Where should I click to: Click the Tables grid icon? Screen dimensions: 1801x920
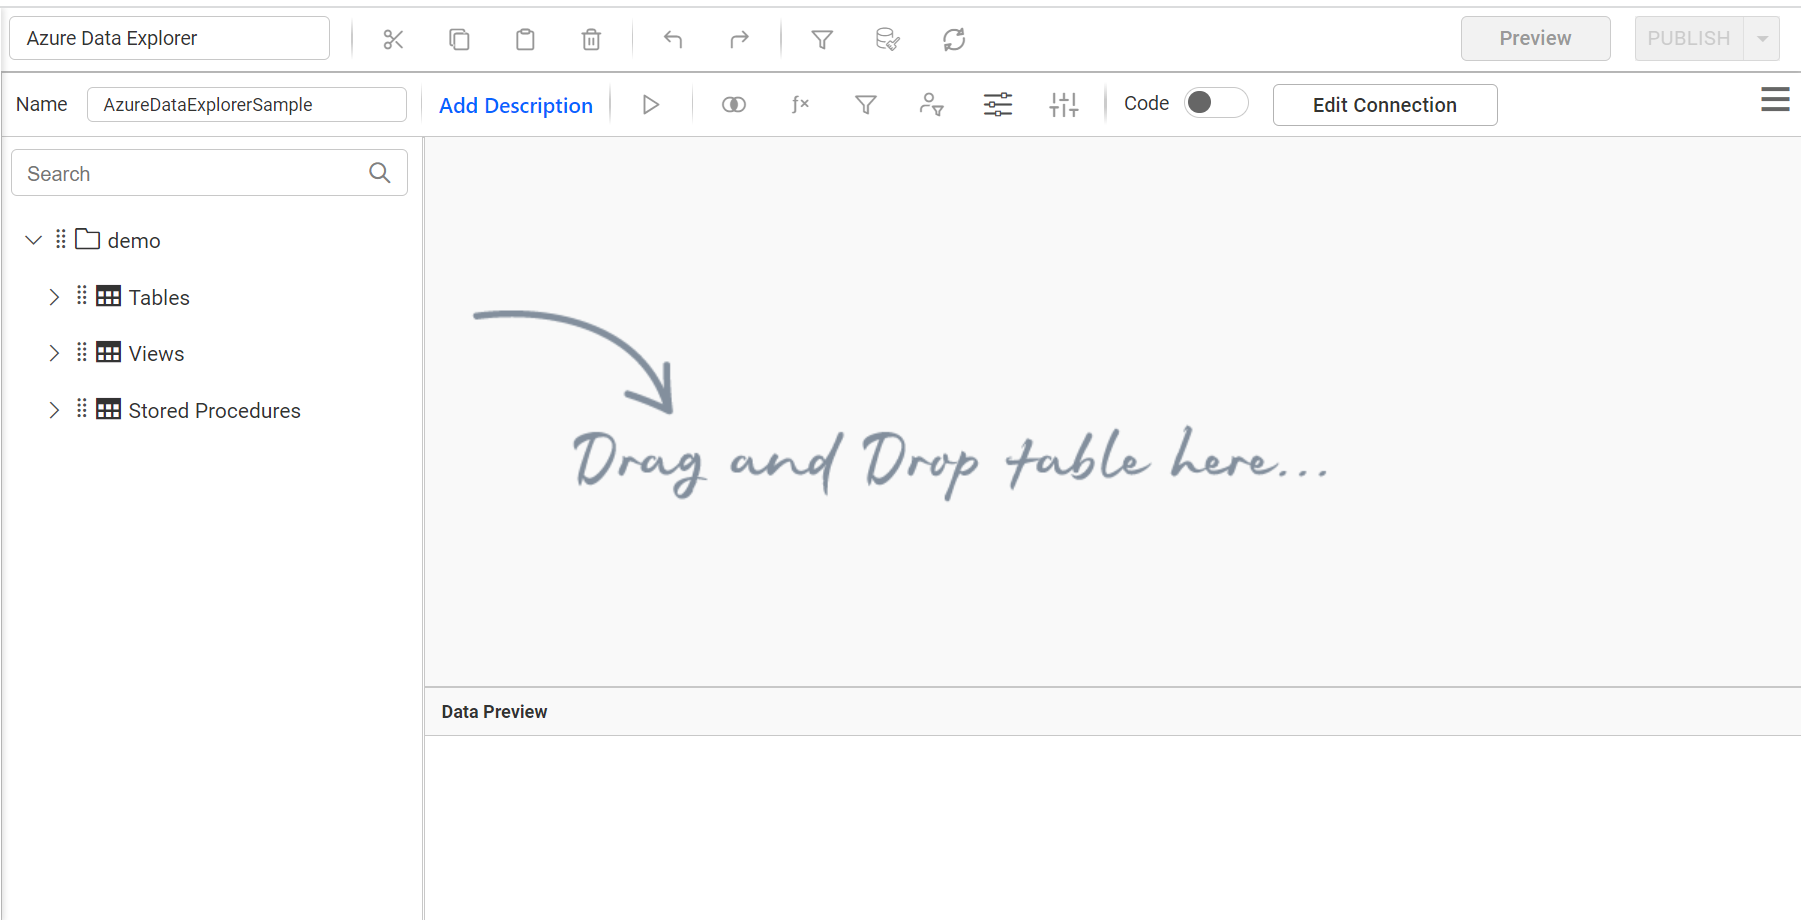[109, 296]
